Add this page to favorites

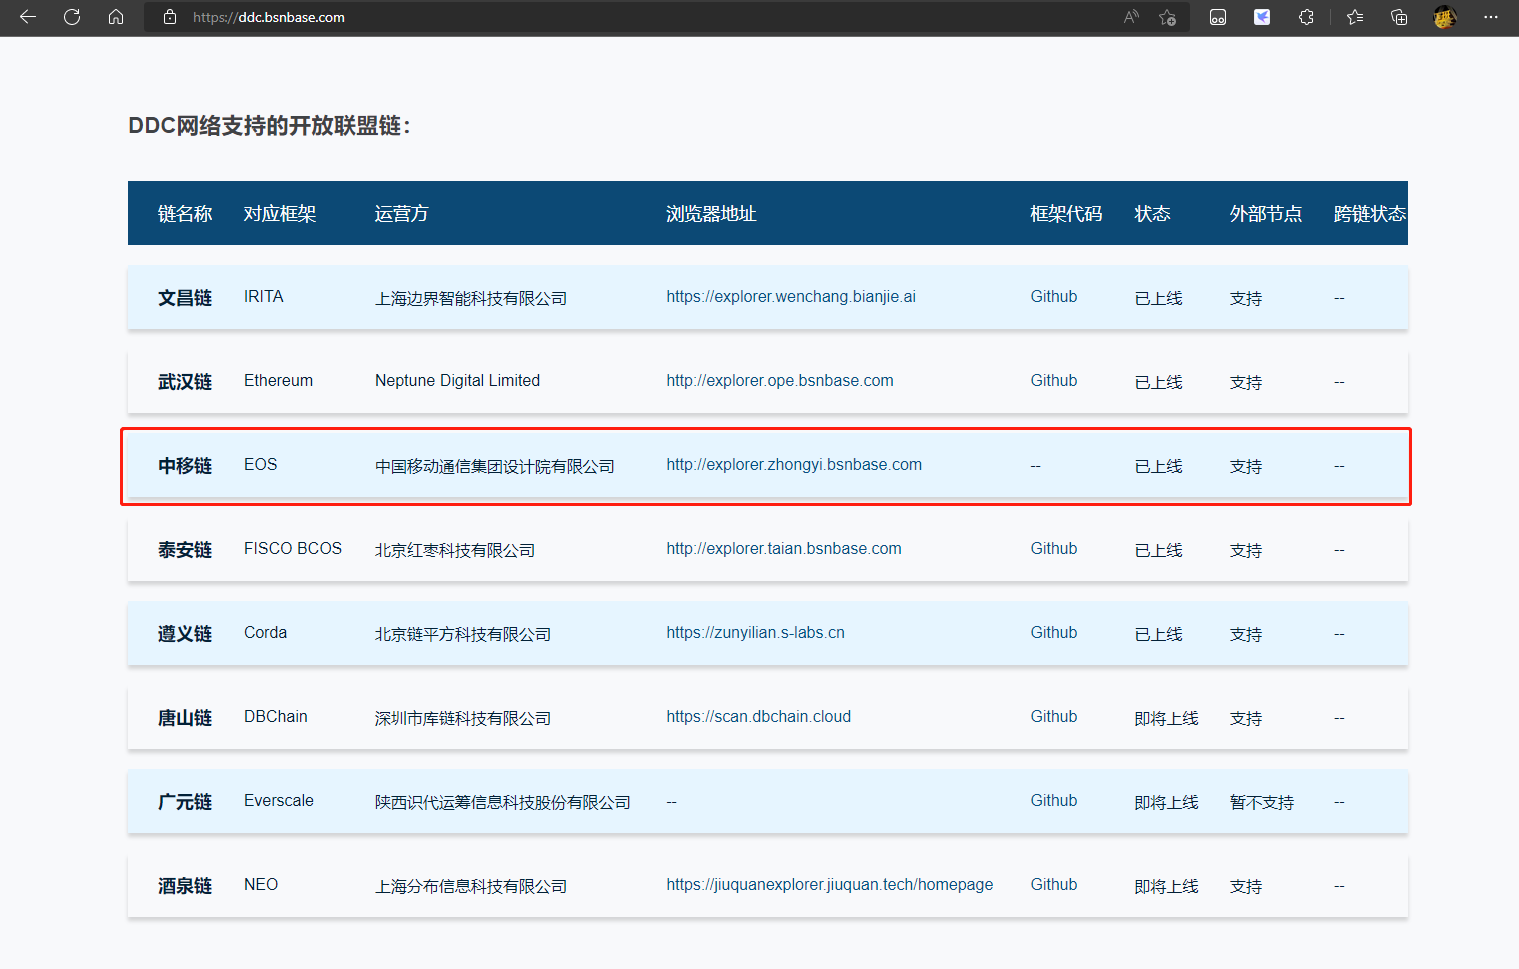pos(1167,17)
